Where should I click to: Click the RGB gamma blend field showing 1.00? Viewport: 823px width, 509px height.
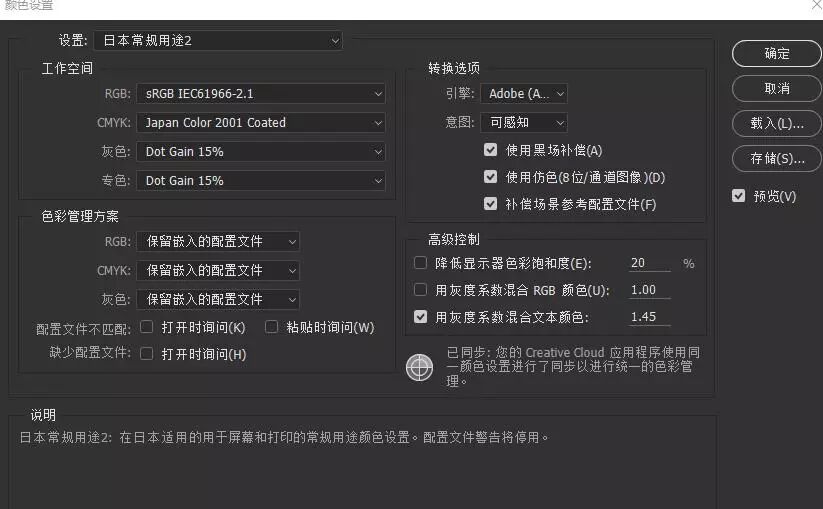tap(650, 290)
